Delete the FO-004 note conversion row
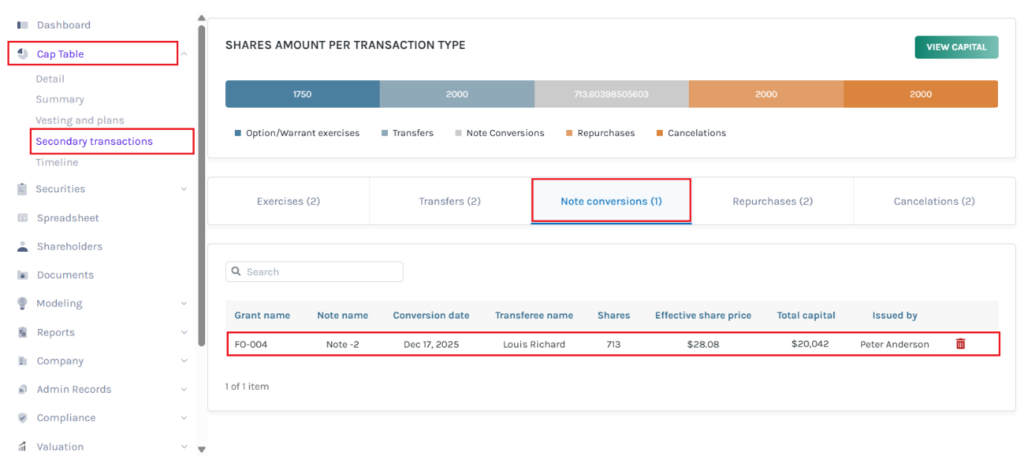 pyautogui.click(x=960, y=344)
